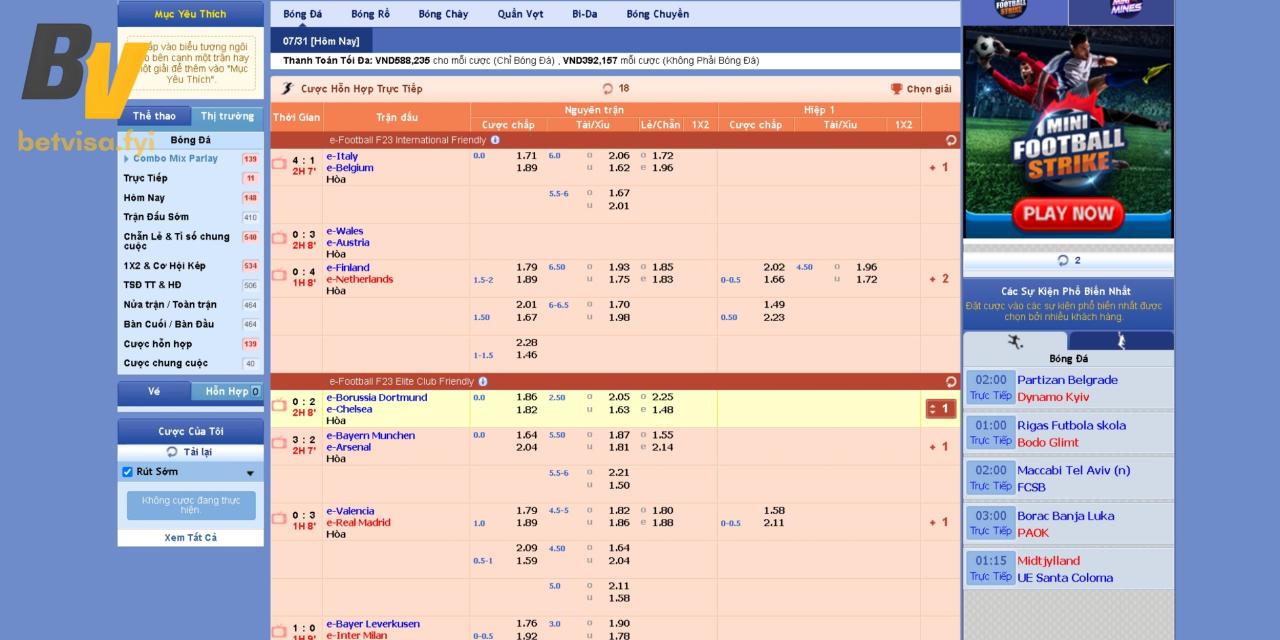Switch to the Thị trường tab
1280x640 pixels.
point(227,116)
